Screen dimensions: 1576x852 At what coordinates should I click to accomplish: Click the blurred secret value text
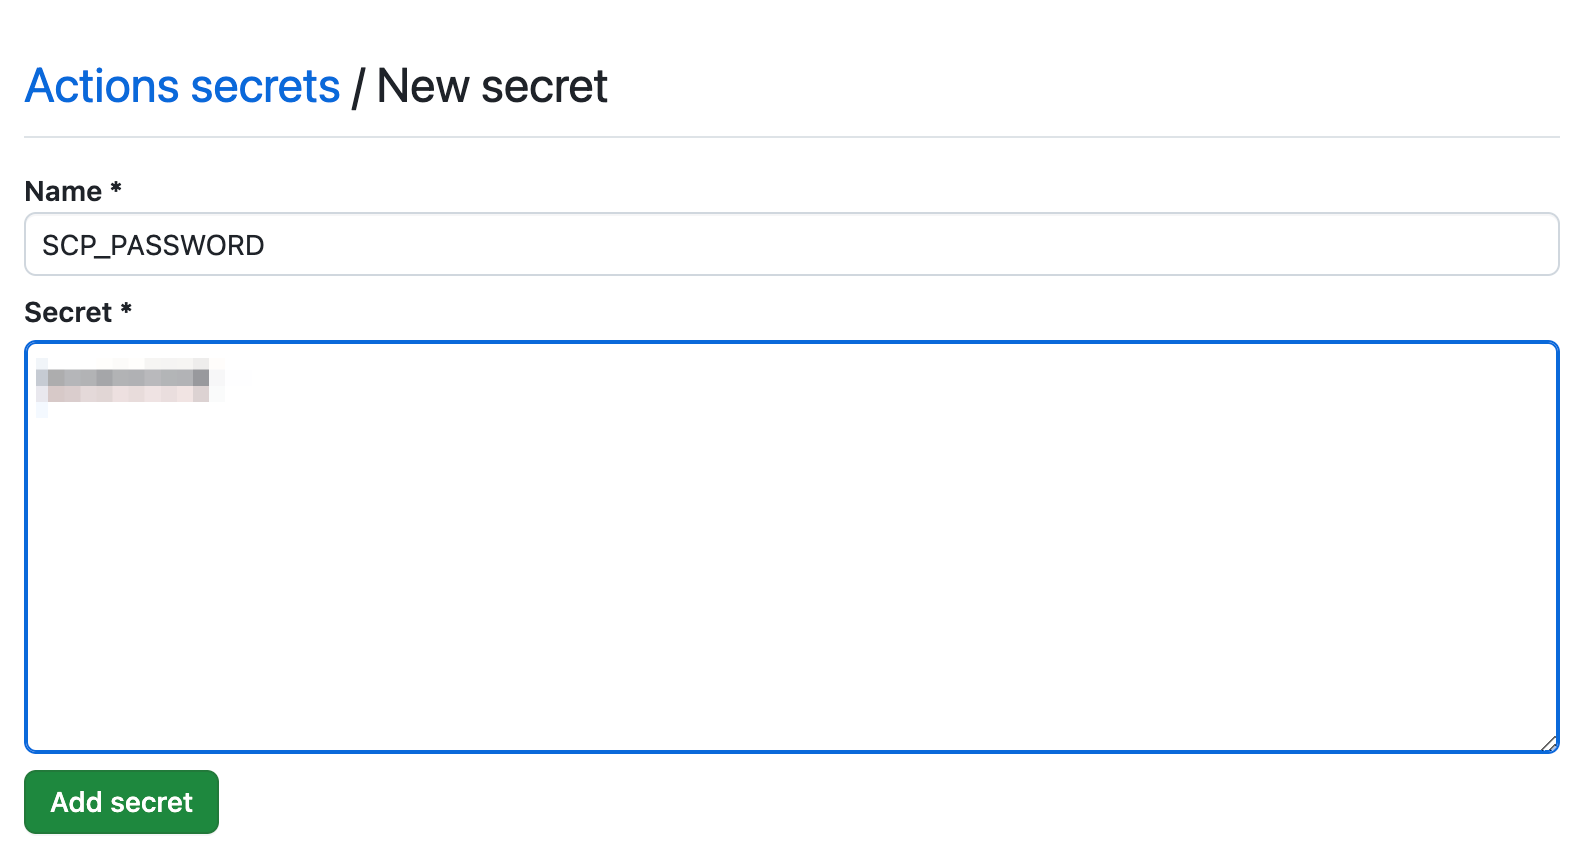pyautogui.click(x=123, y=379)
